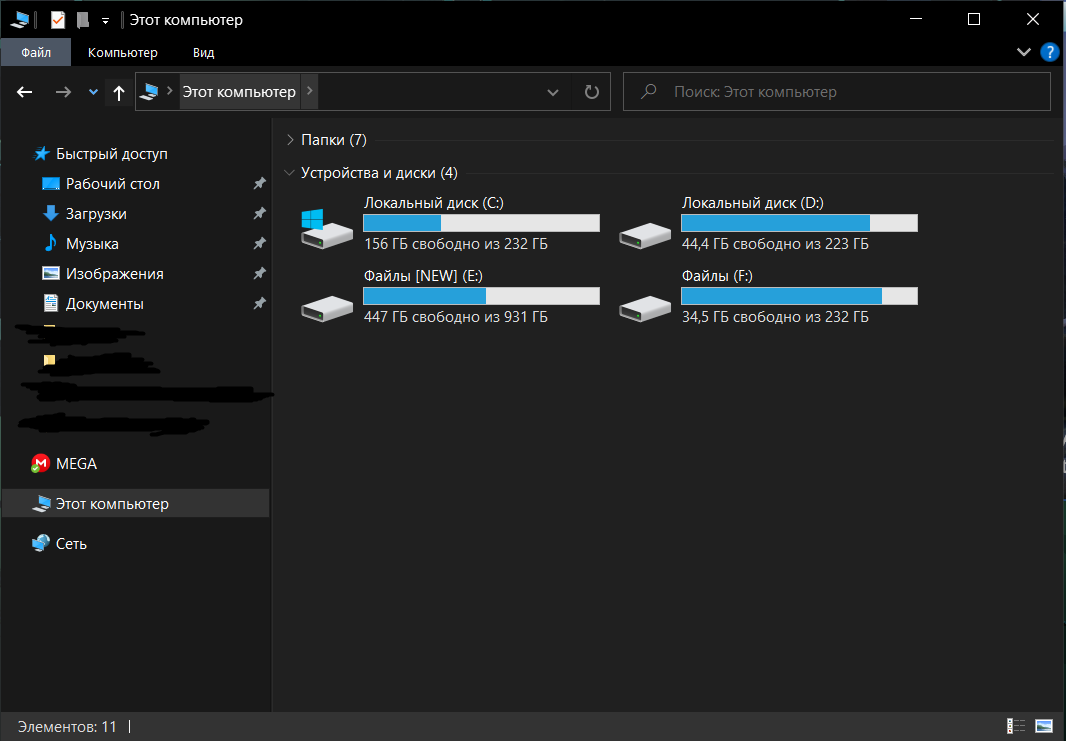Click the computer icon in the title bar
The image size is (1066, 741).
tap(20, 20)
